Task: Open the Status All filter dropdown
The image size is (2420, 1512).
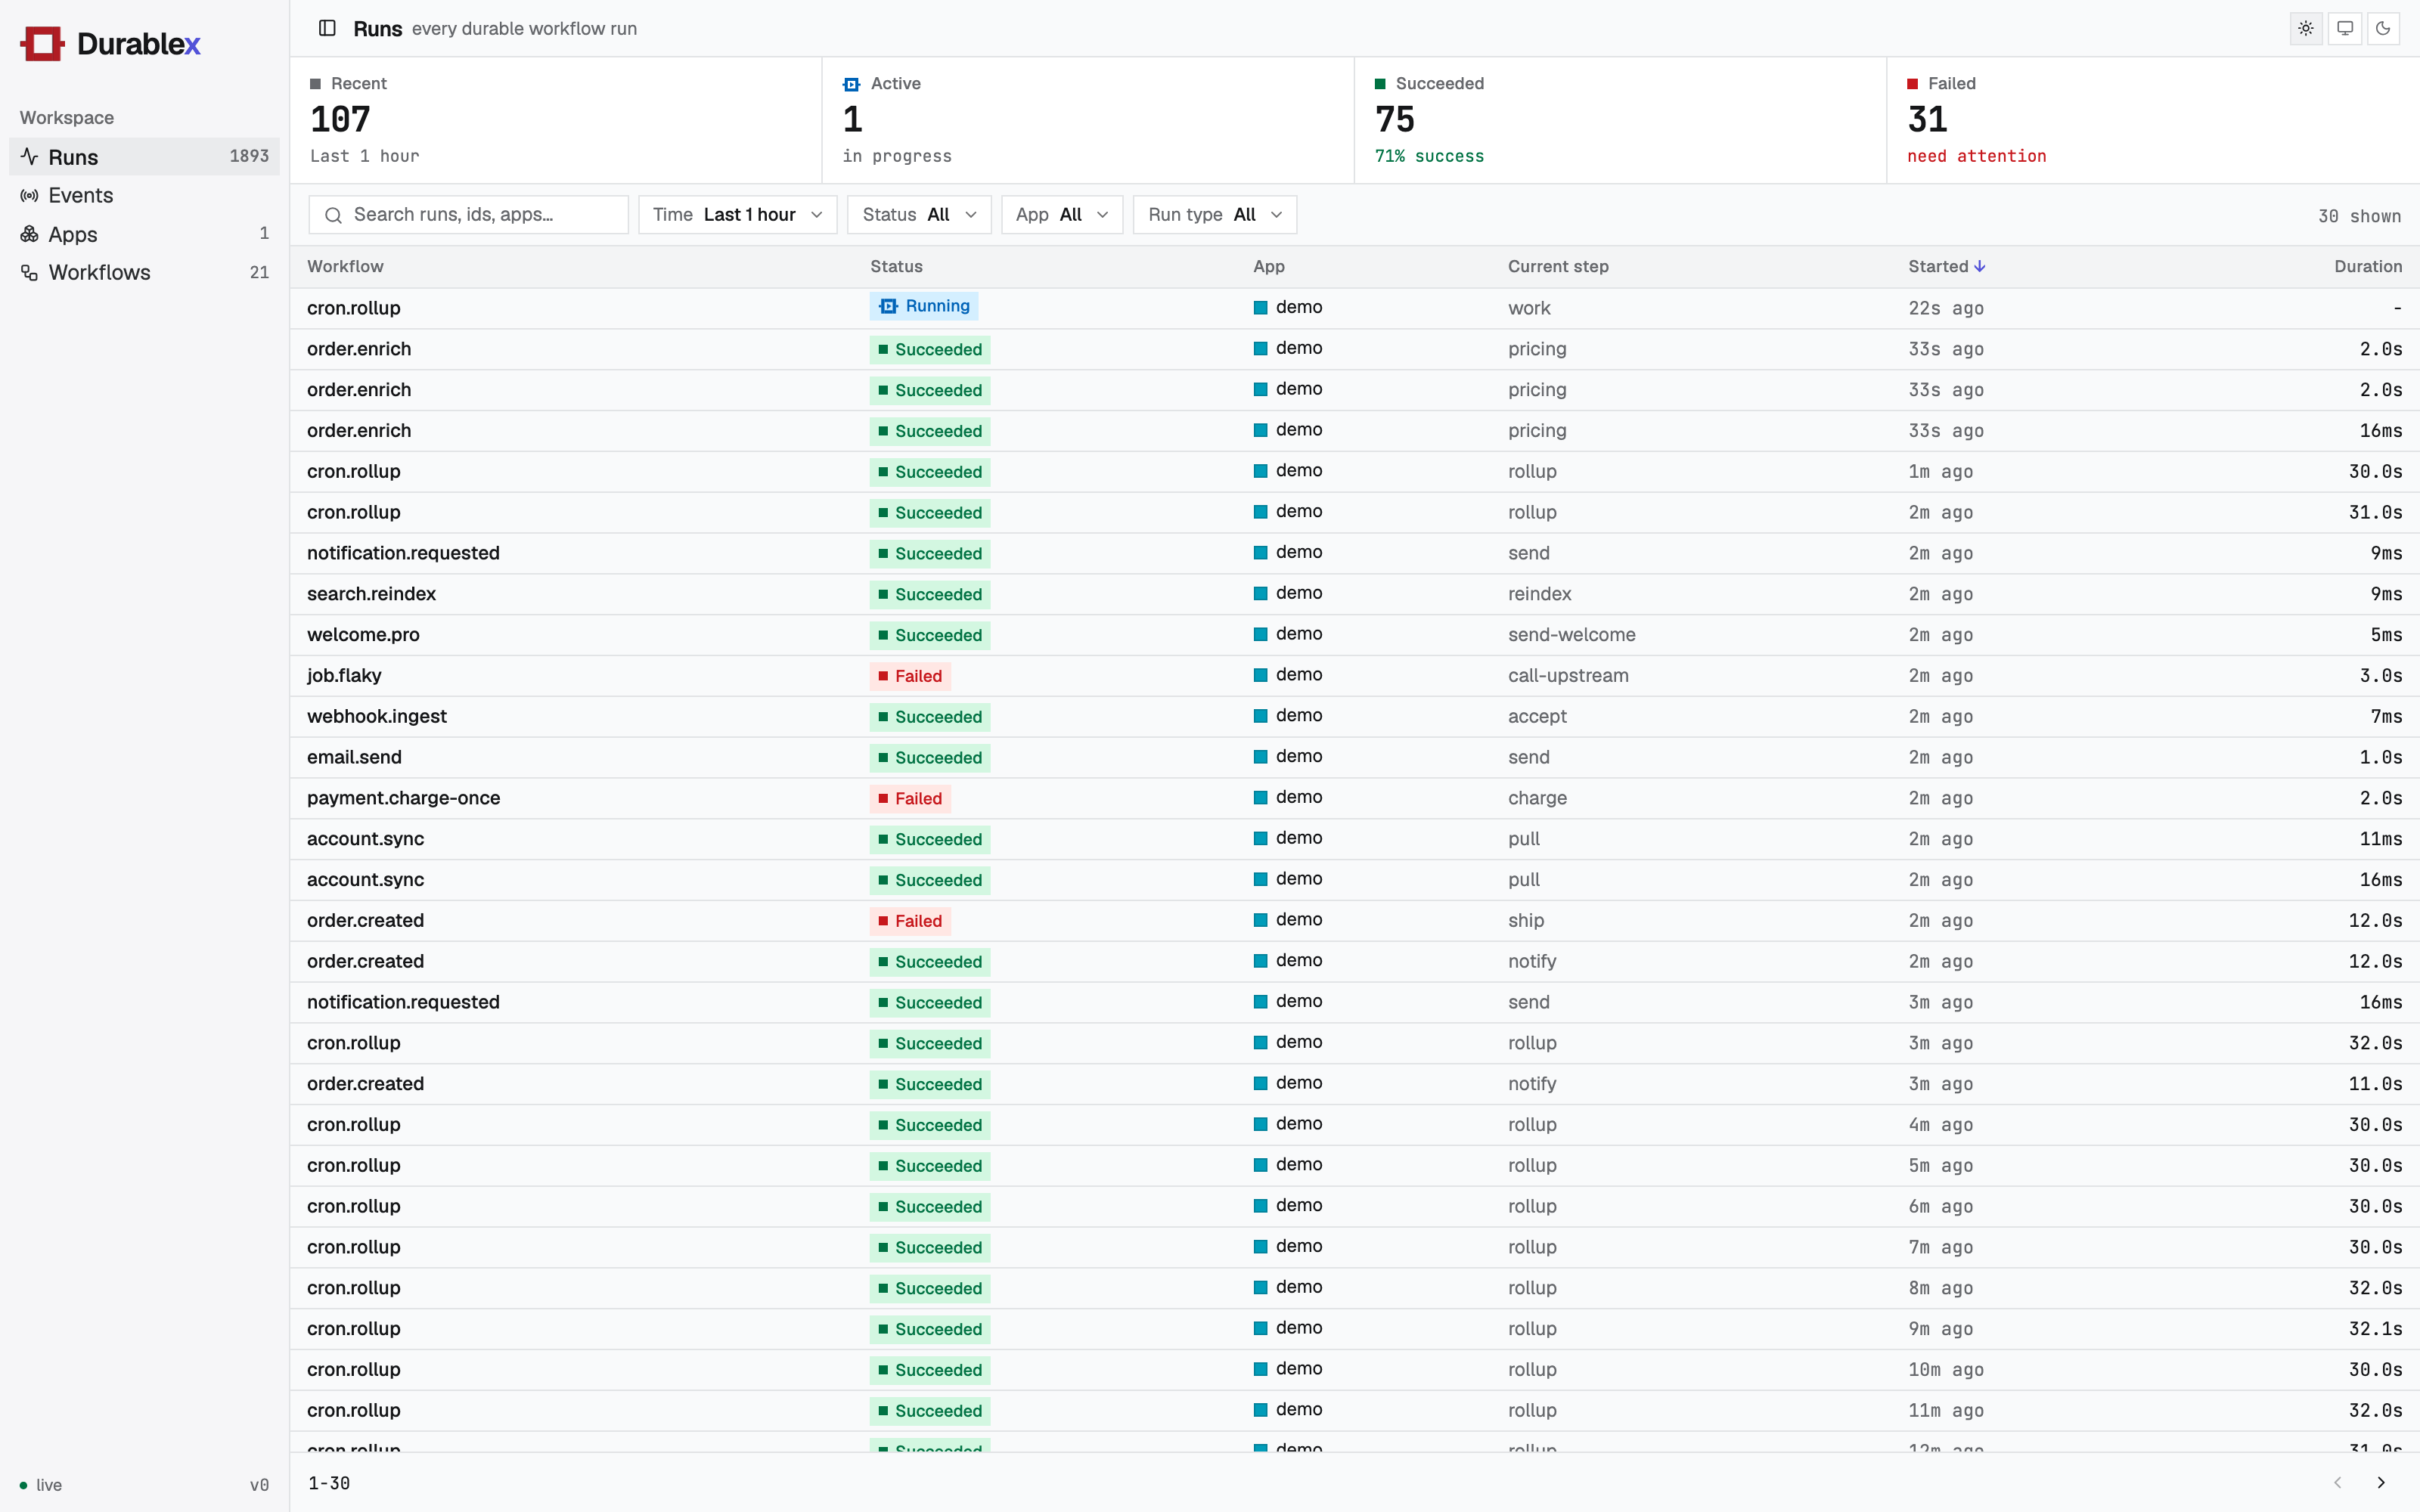Action: (918, 215)
